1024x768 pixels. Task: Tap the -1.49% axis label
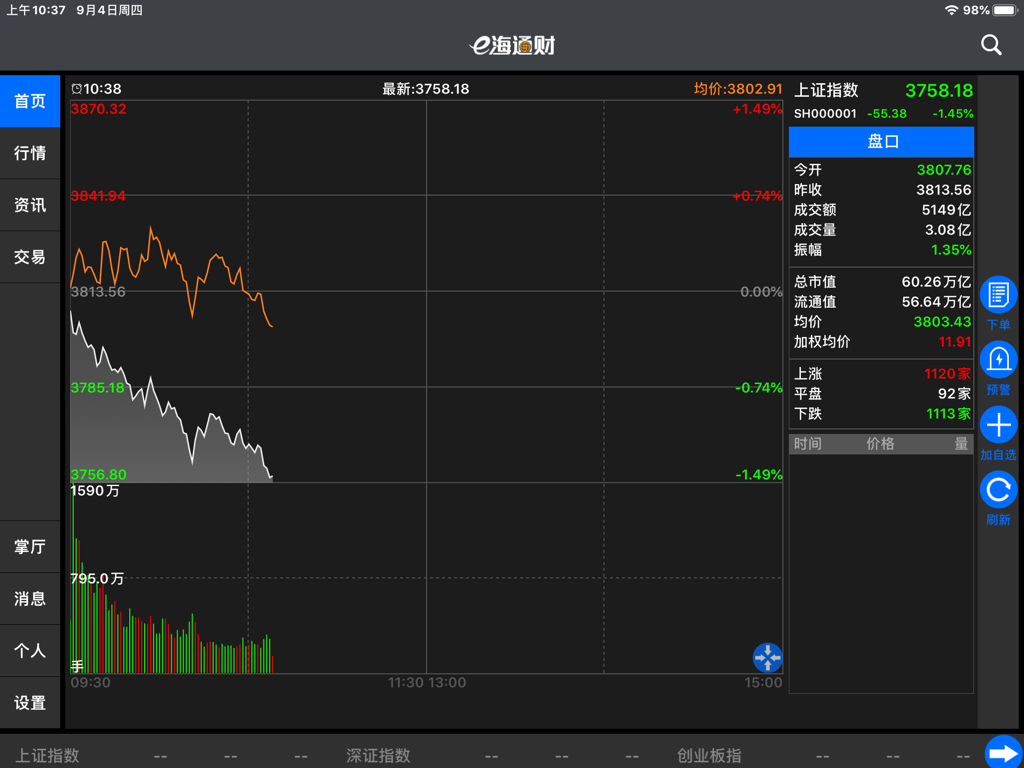coord(758,475)
